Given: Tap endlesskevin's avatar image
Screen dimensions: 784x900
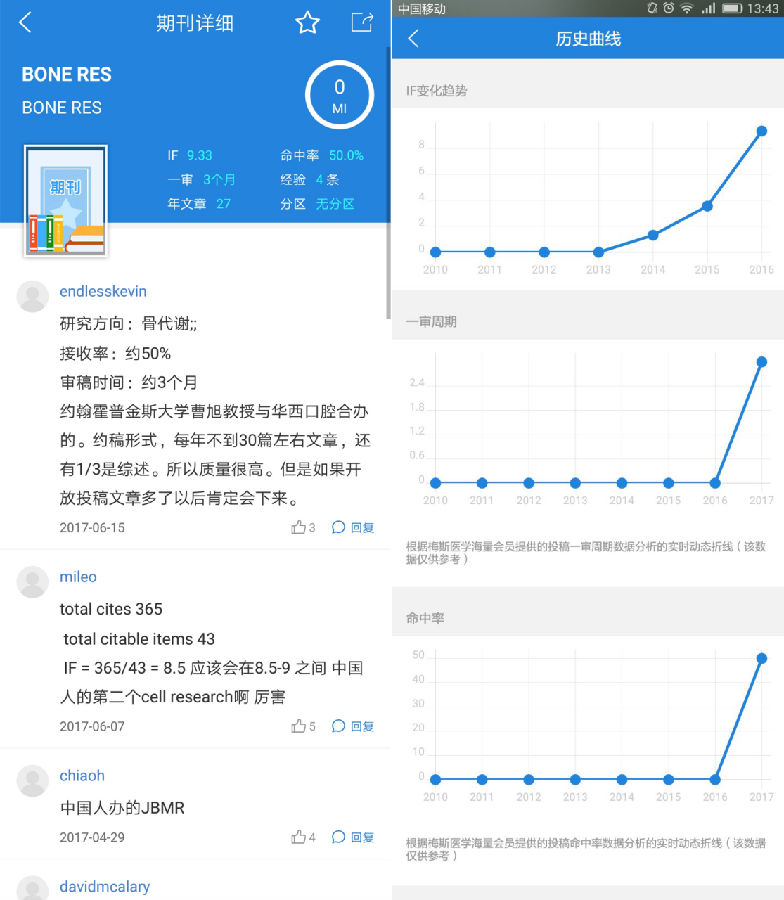Looking at the screenshot, I should [x=33, y=297].
